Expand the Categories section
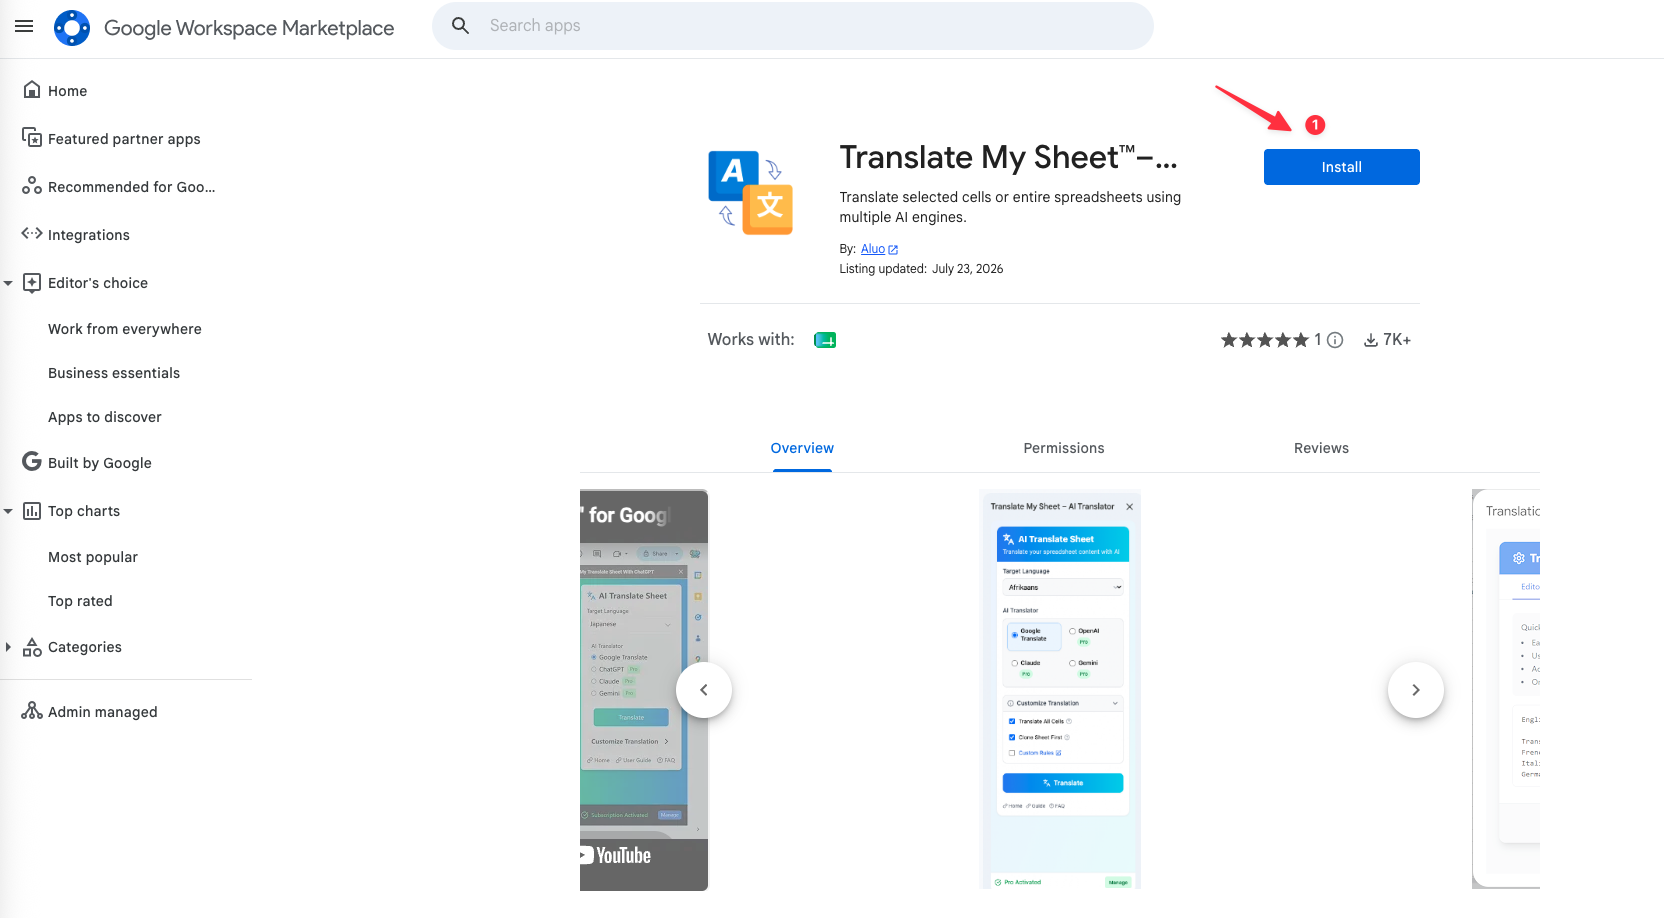This screenshot has height=918, width=1664. [8, 647]
